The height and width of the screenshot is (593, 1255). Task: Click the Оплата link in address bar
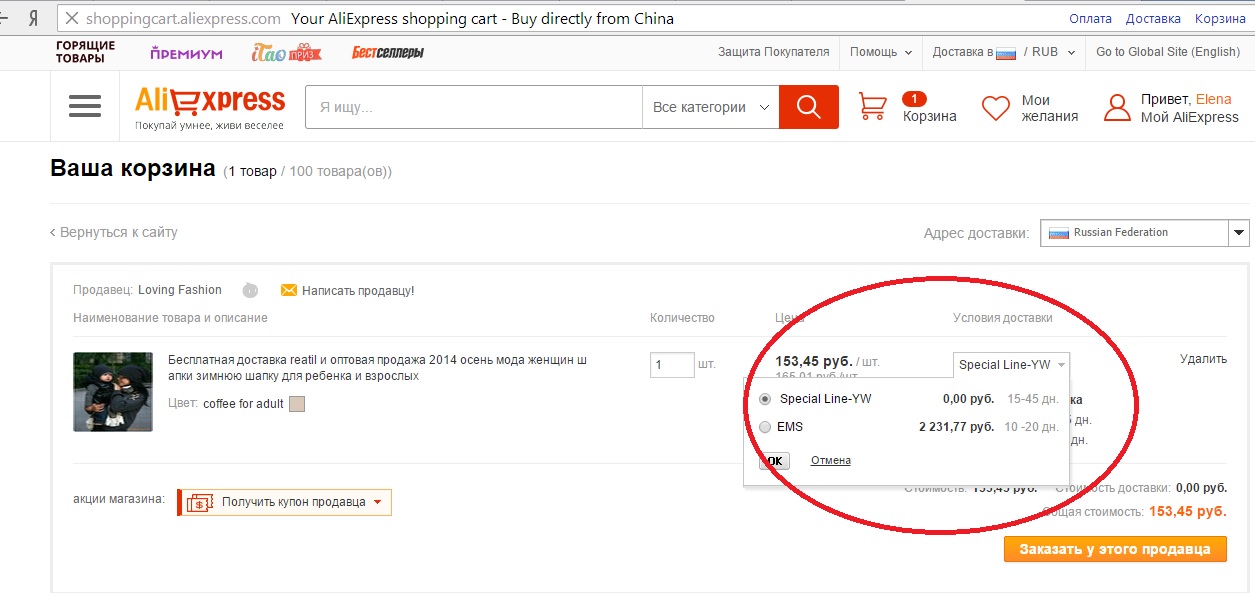point(1090,18)
